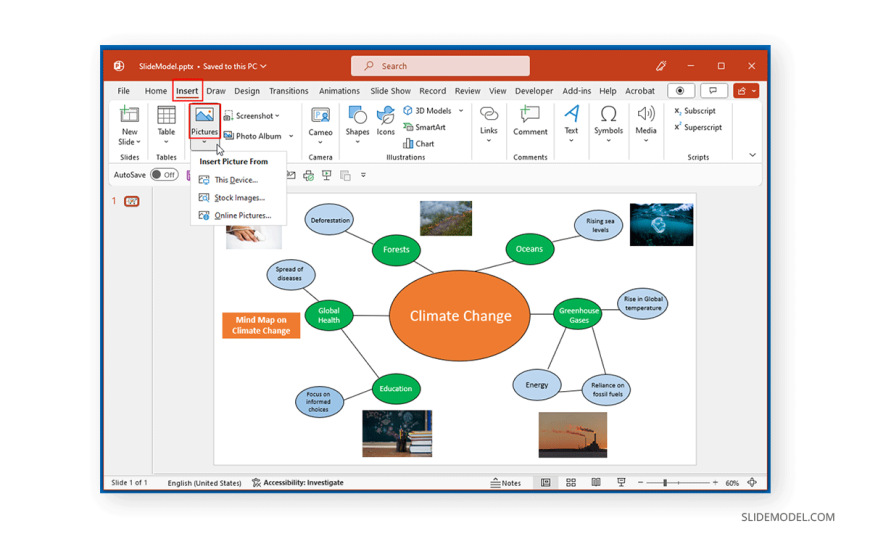Open the Saved to this PC dropdown
870x539 pixels.
[235, 66]
